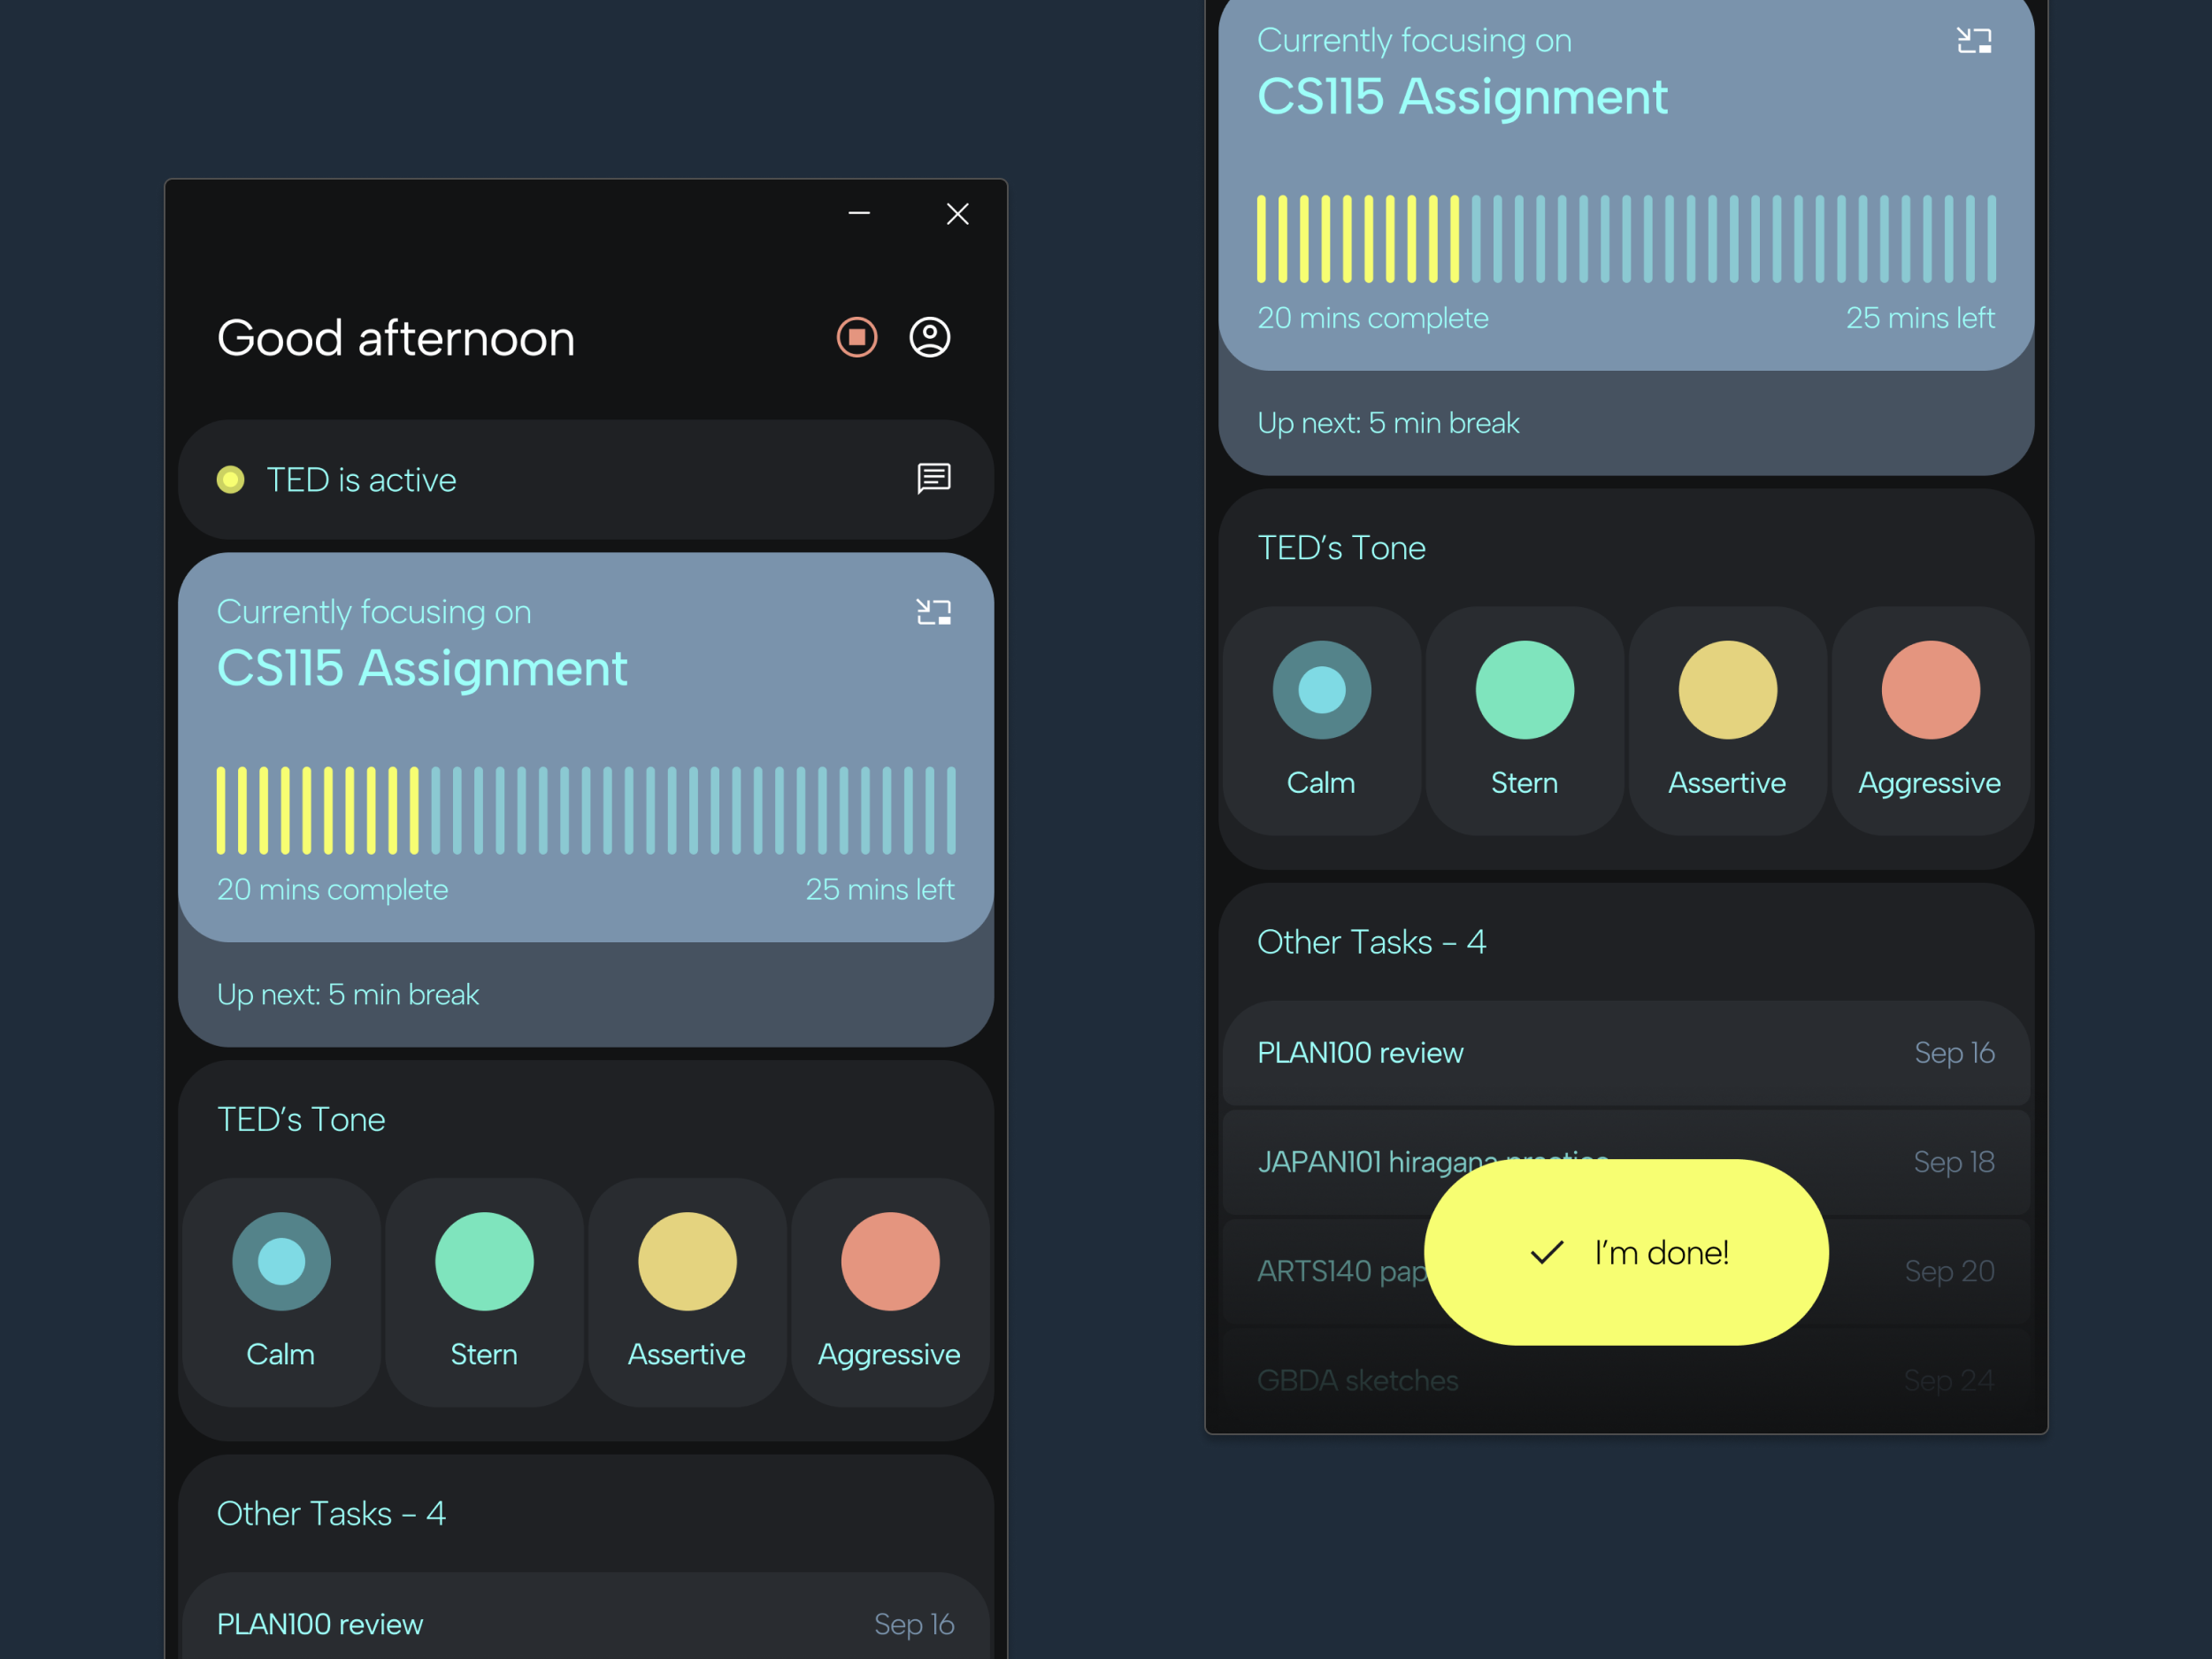Click the yellow TED active status dot
This screenshot has width=2212, height=1659.
tap(231, 480)
